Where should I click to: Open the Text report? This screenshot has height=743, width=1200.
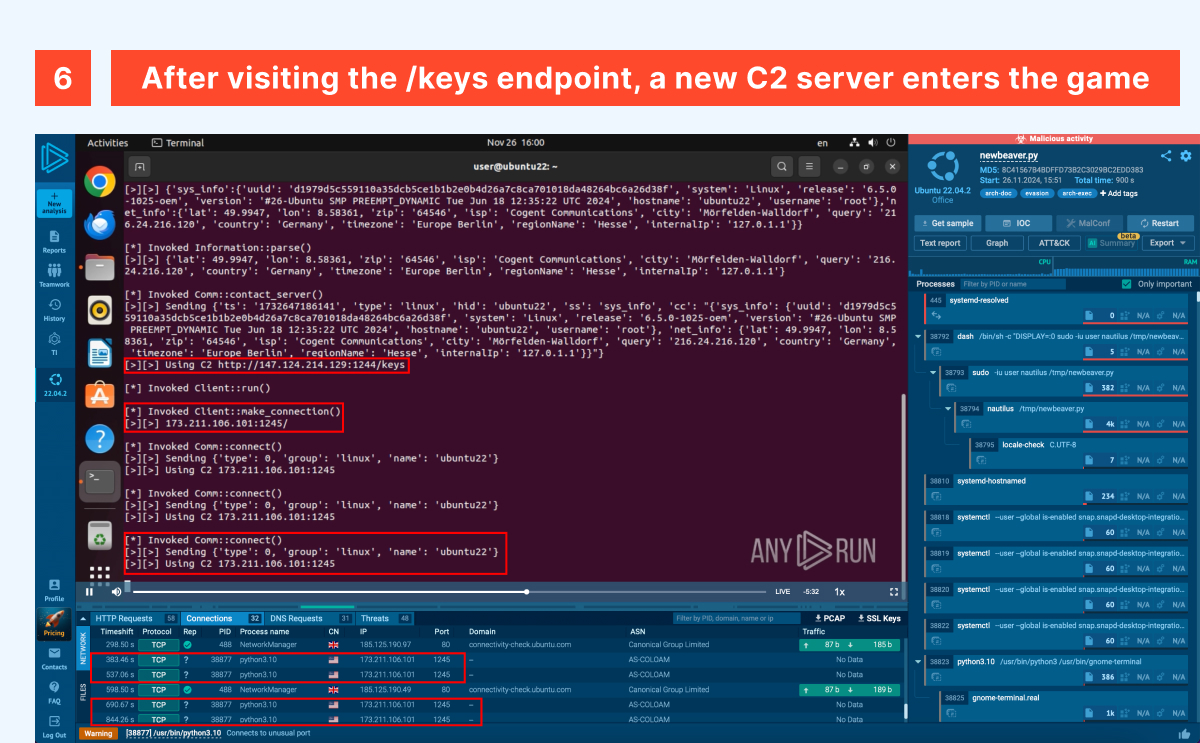pyautogui.click(x=940, y=243)
